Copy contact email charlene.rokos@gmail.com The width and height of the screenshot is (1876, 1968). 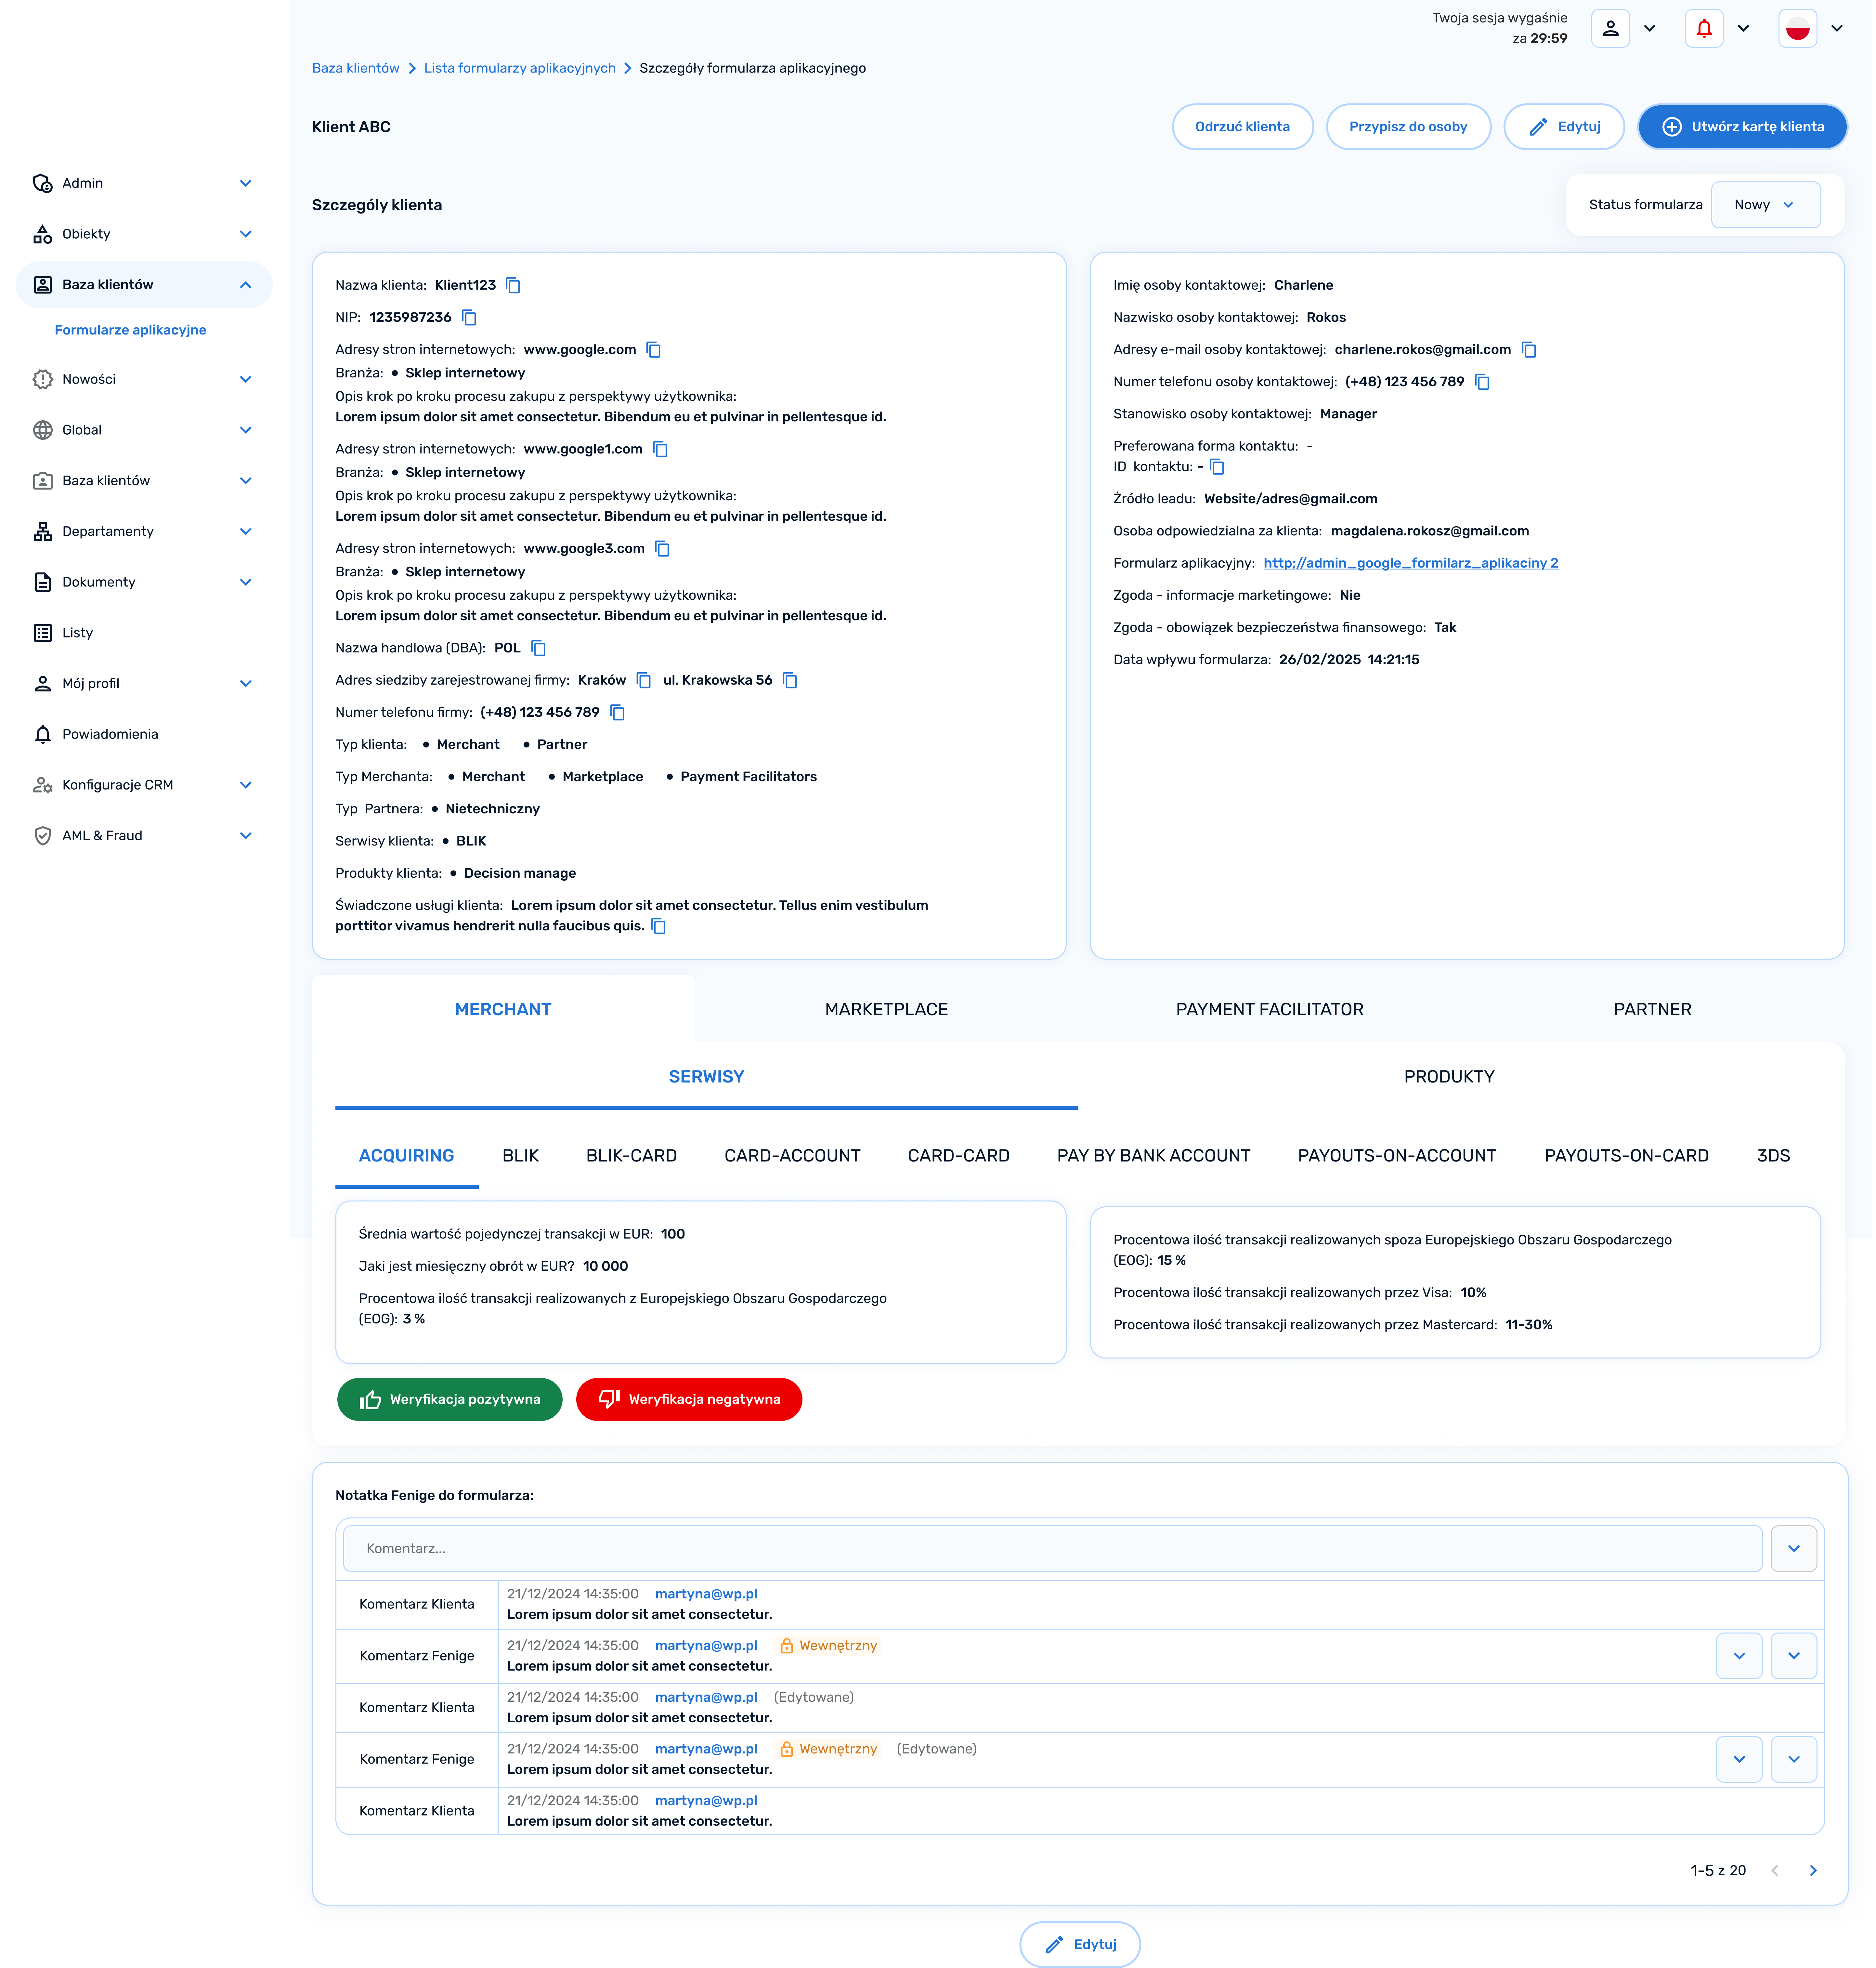tap(1528, 350)
